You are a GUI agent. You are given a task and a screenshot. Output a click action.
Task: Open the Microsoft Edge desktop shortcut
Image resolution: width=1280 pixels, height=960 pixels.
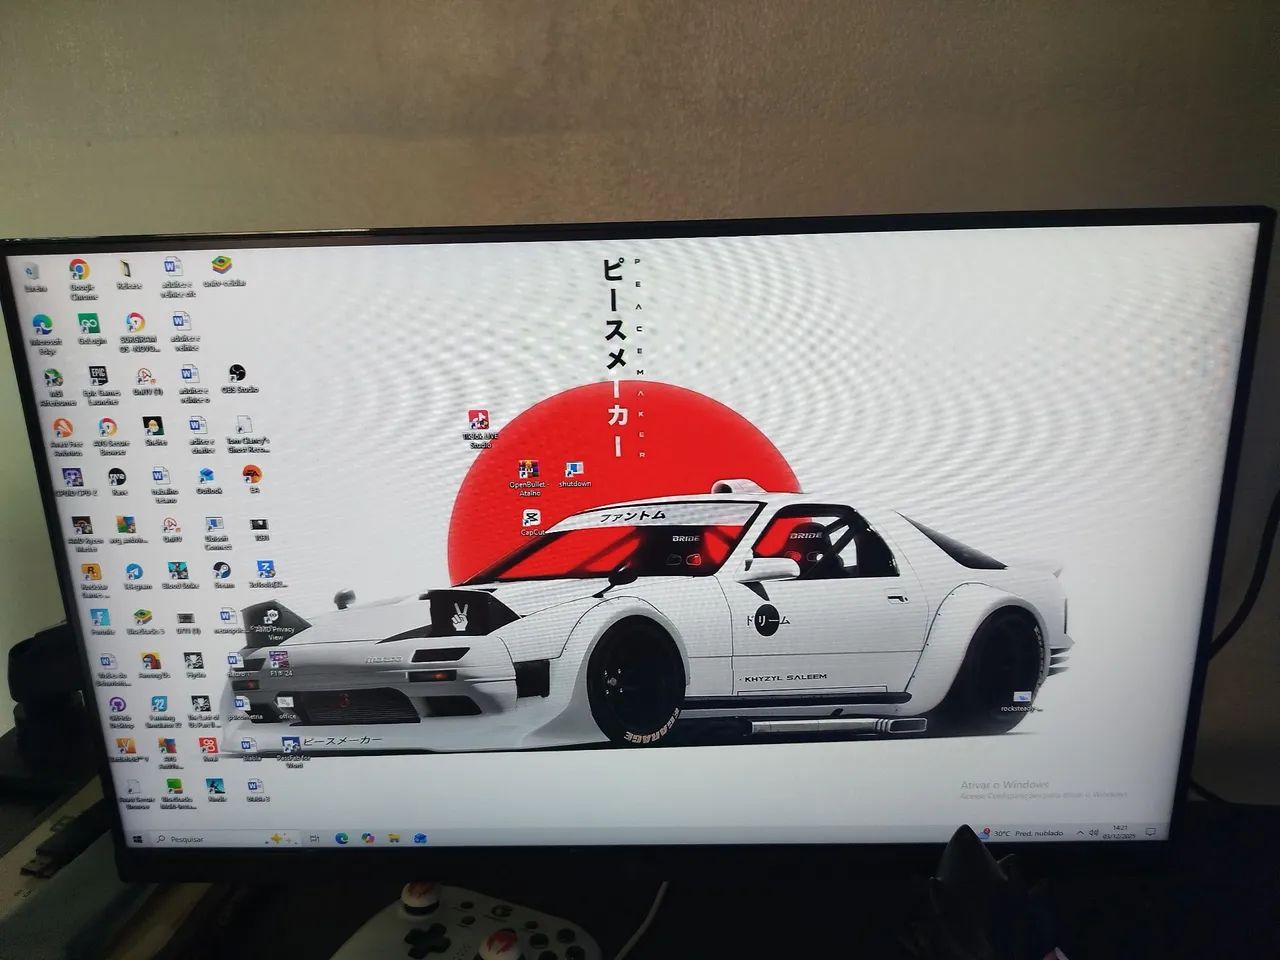(x=42, y=326)
